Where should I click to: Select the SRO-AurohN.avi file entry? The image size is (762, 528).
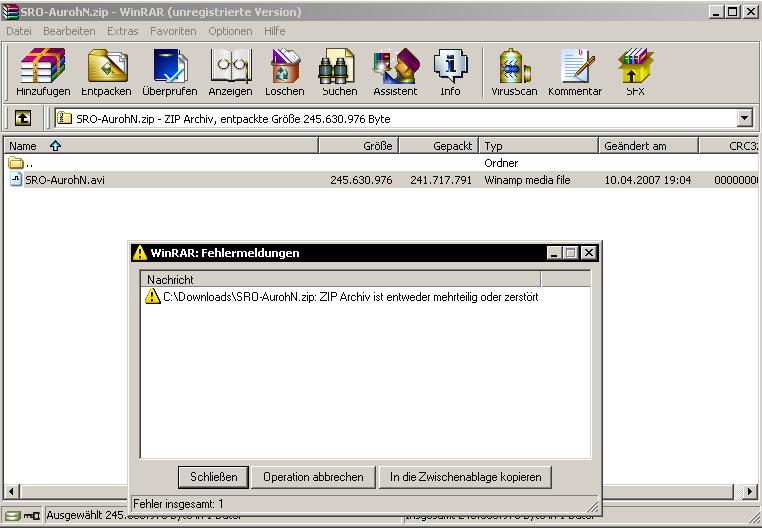tap(64, 180)
